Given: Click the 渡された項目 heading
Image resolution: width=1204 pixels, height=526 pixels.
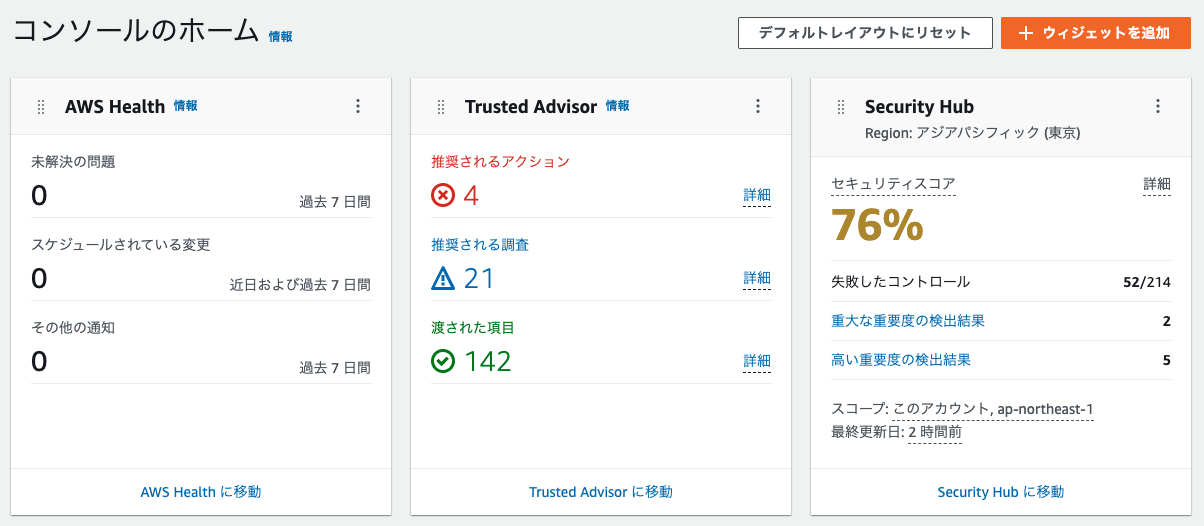Looking at the screenshot, I should coord(473,328).
